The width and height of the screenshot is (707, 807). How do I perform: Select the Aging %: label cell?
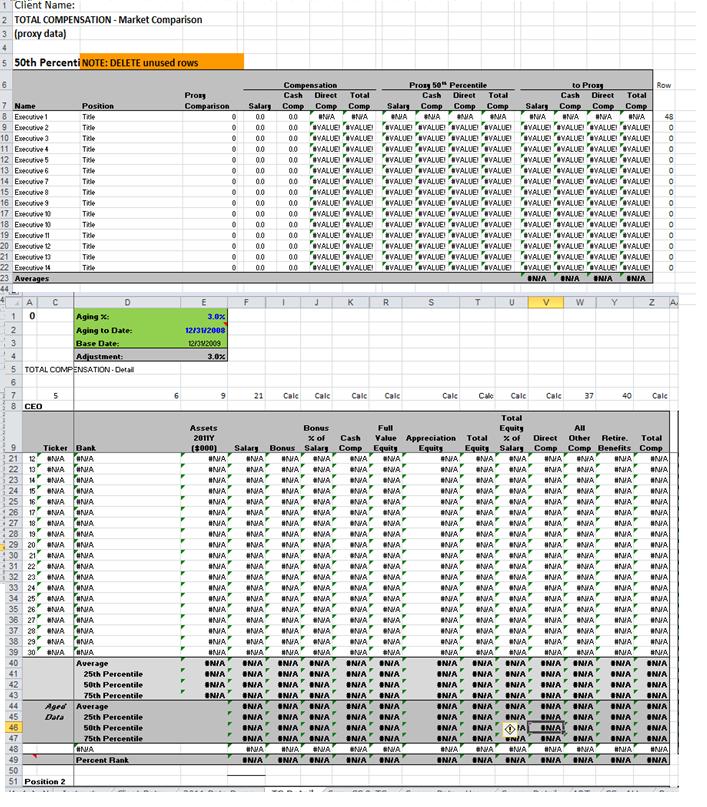tap(93, 317)
